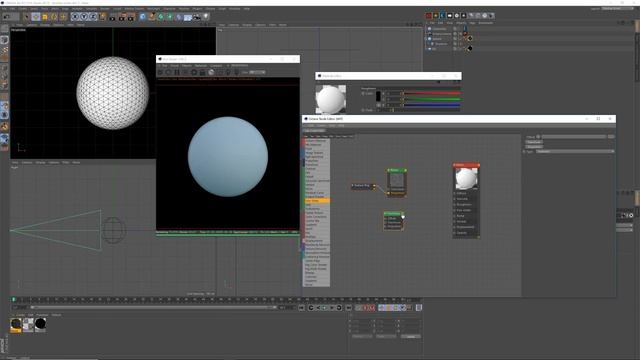Select the orange highlighted entry in node list
Viewport: 640px width, 360px height.
coord(317,201)
